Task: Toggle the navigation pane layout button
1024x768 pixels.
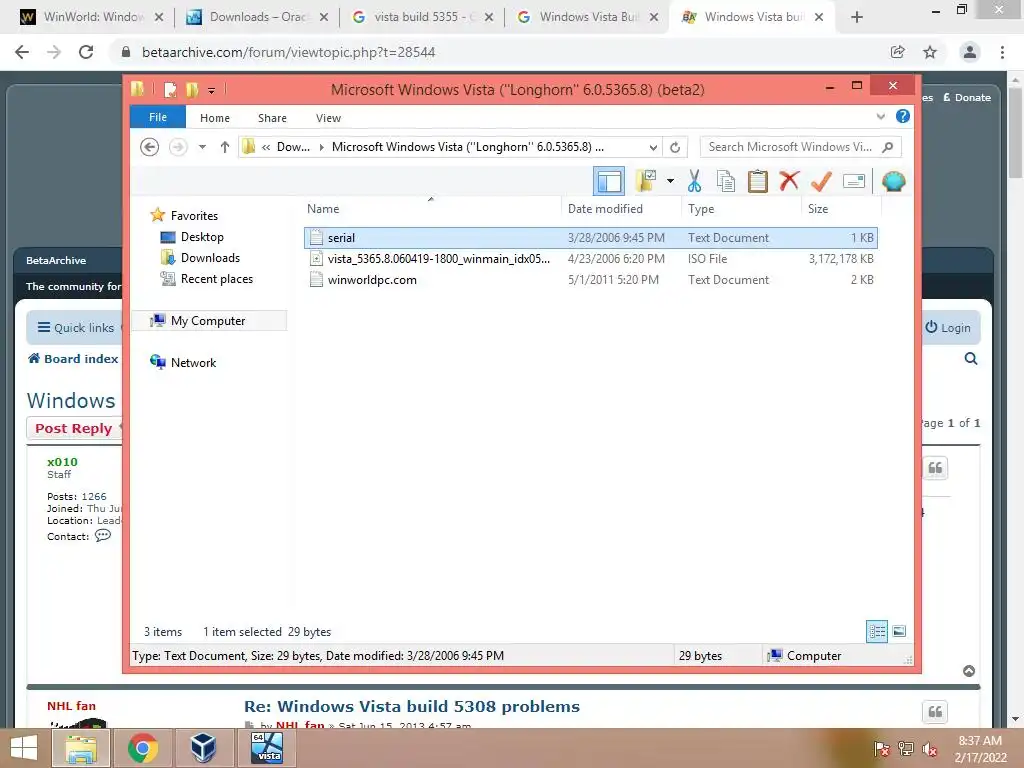Action: pos(609,181)
